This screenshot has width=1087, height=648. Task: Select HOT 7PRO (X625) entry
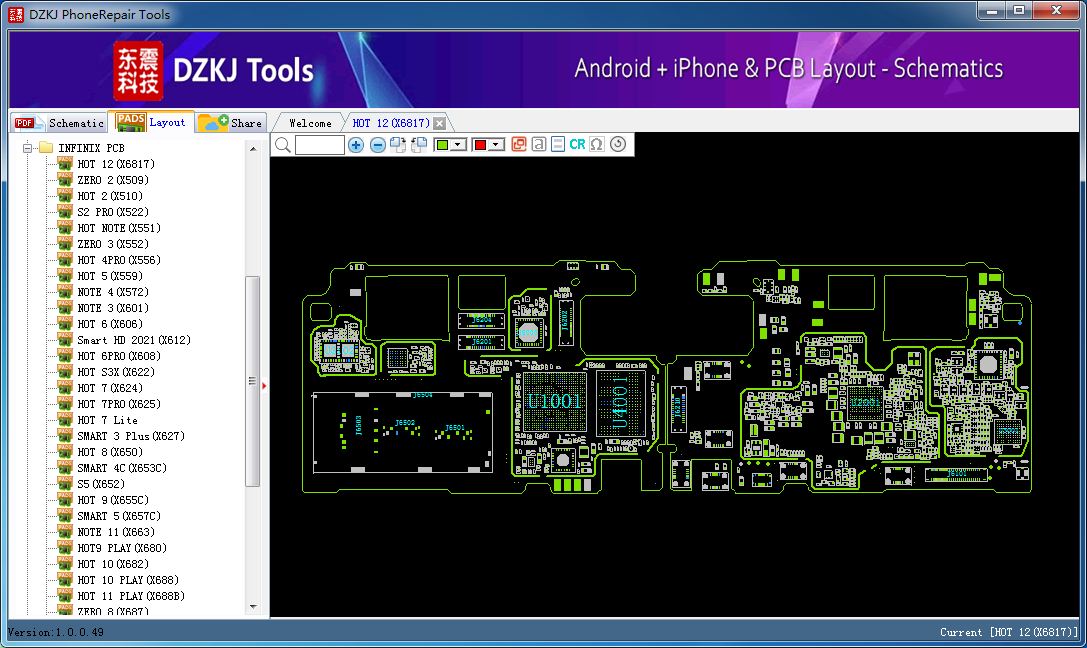pyautogui.click(x=119, y=404)
